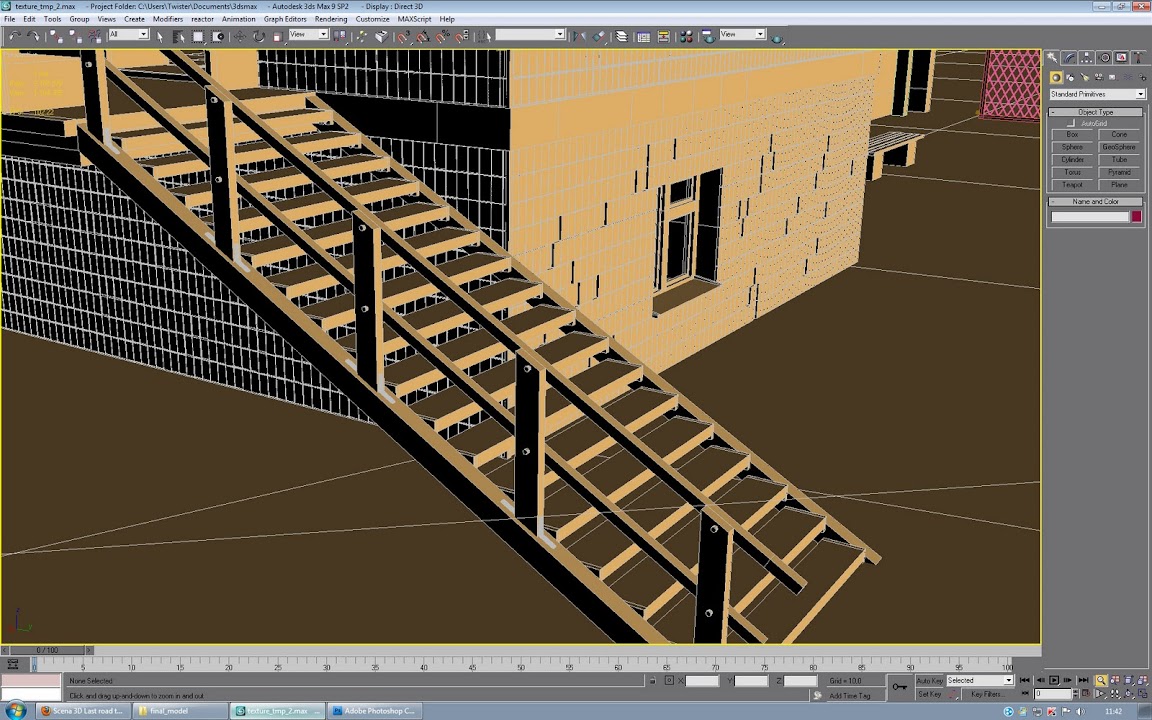
Task: Open the Modify command panel tab
Action: coord(1070,58)
